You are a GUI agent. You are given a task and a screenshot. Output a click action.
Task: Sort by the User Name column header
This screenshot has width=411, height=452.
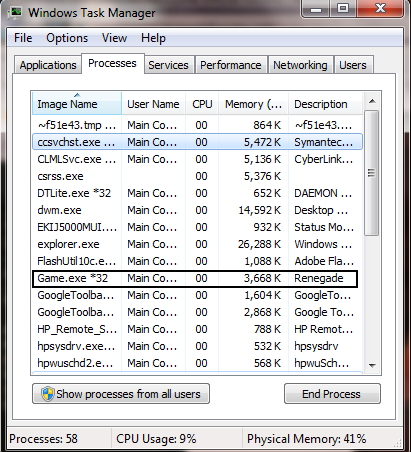coord(153,104)
